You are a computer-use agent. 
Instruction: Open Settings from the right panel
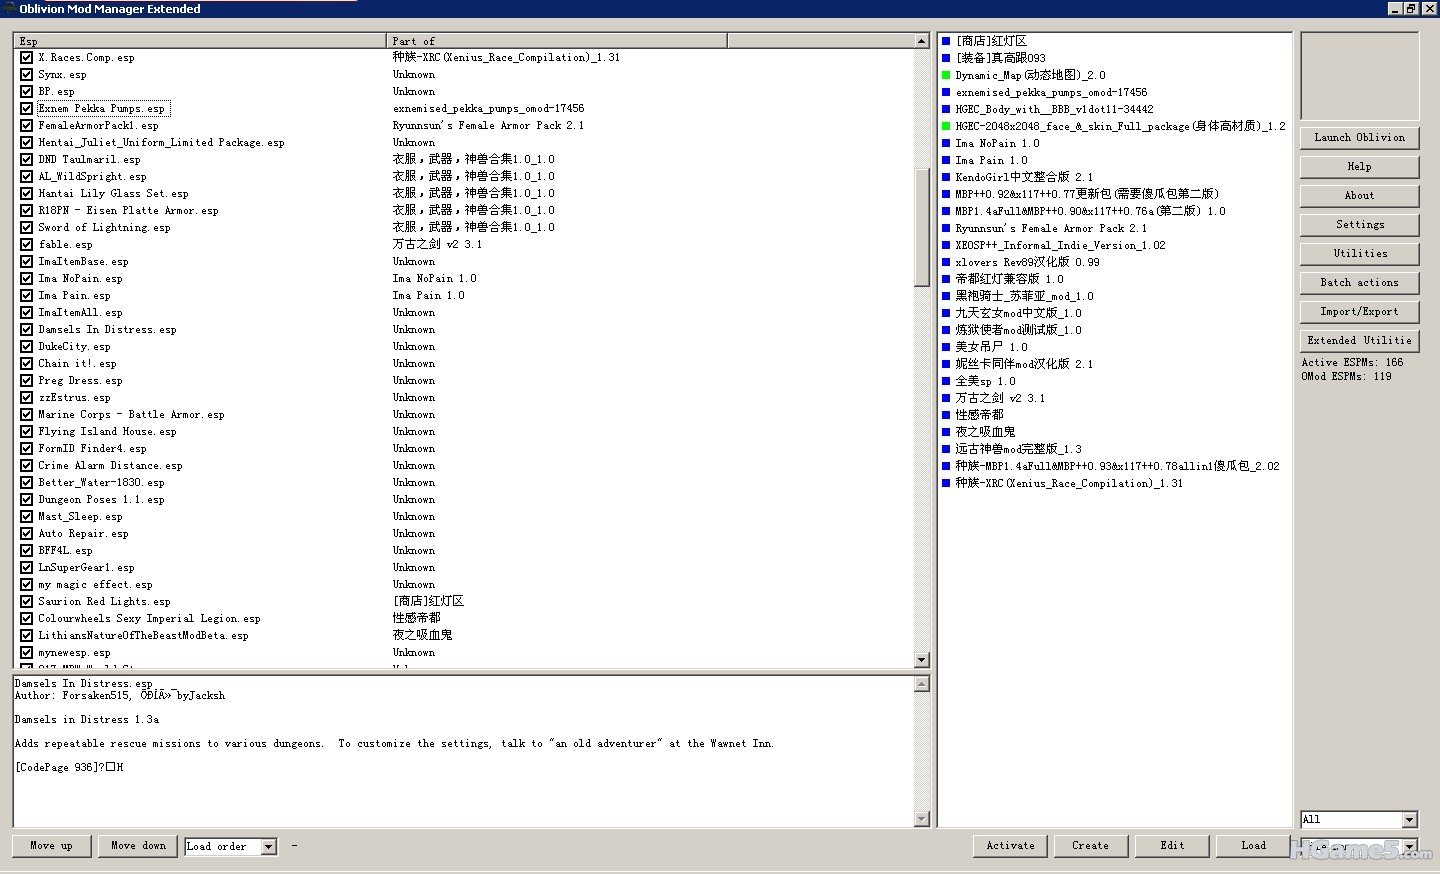1359,225
